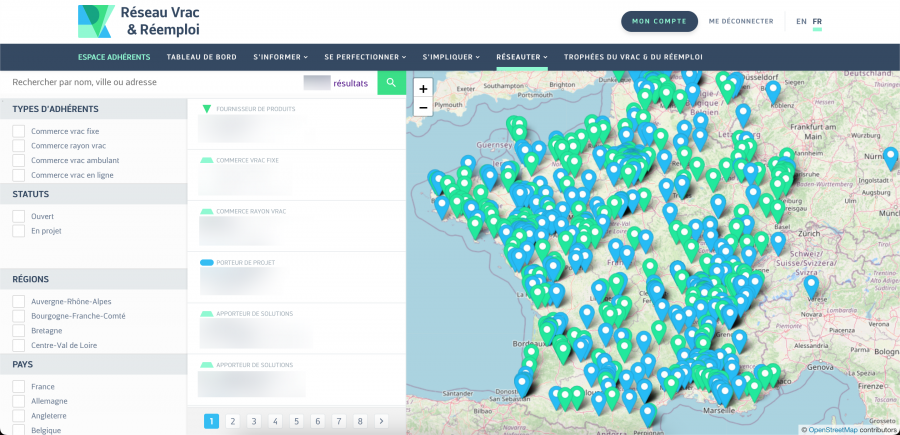Click the search by name or city field

150,83
